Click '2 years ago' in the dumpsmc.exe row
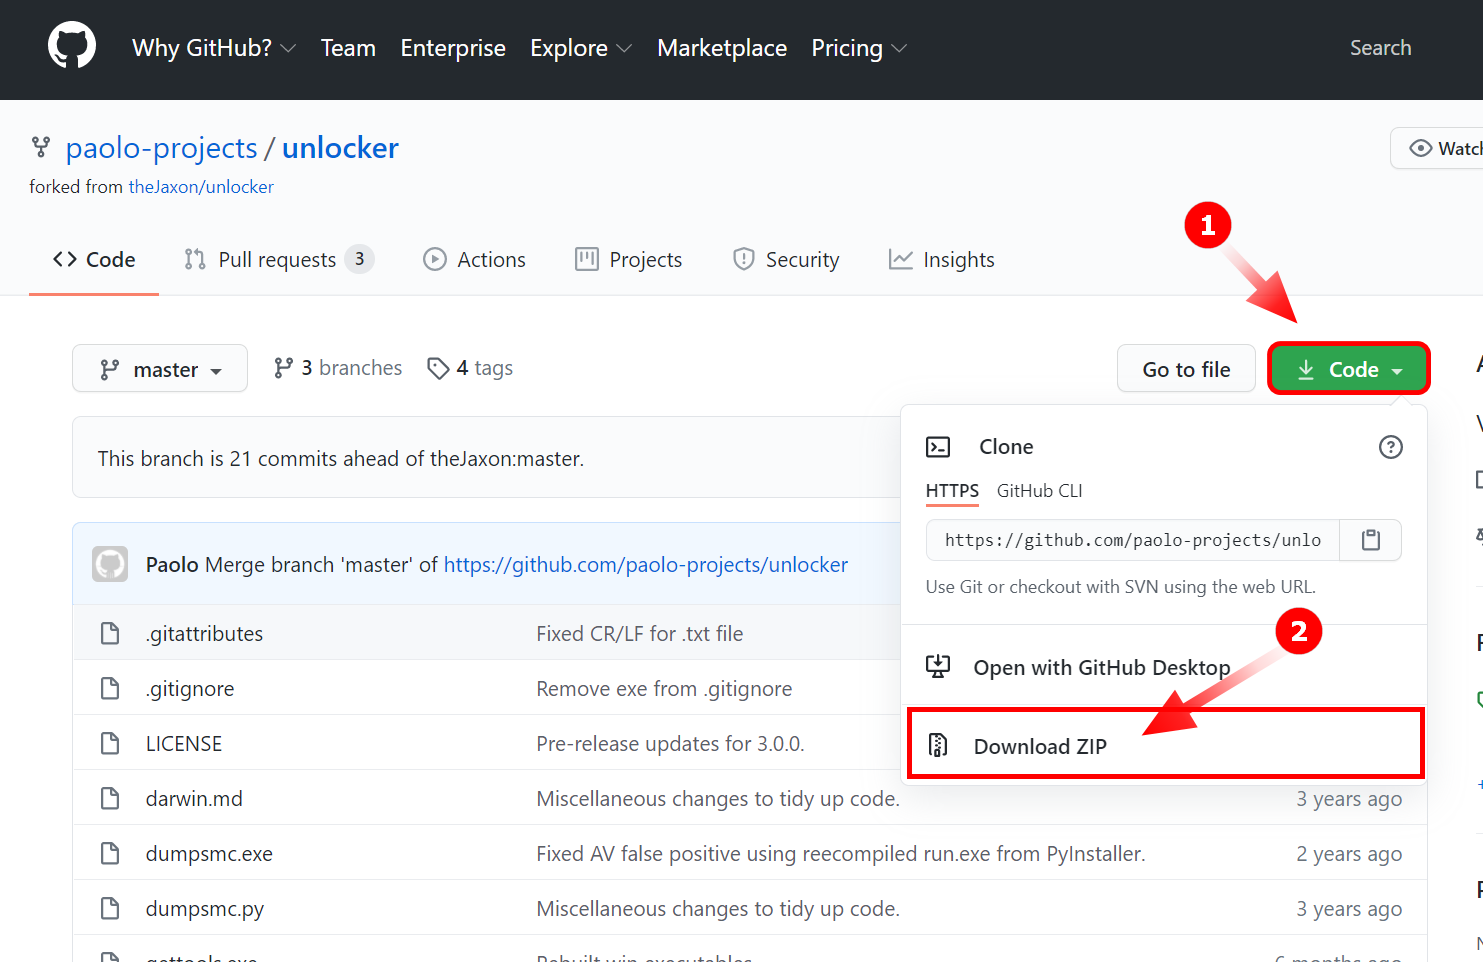1483x962 pixels. click(1349, 854)
